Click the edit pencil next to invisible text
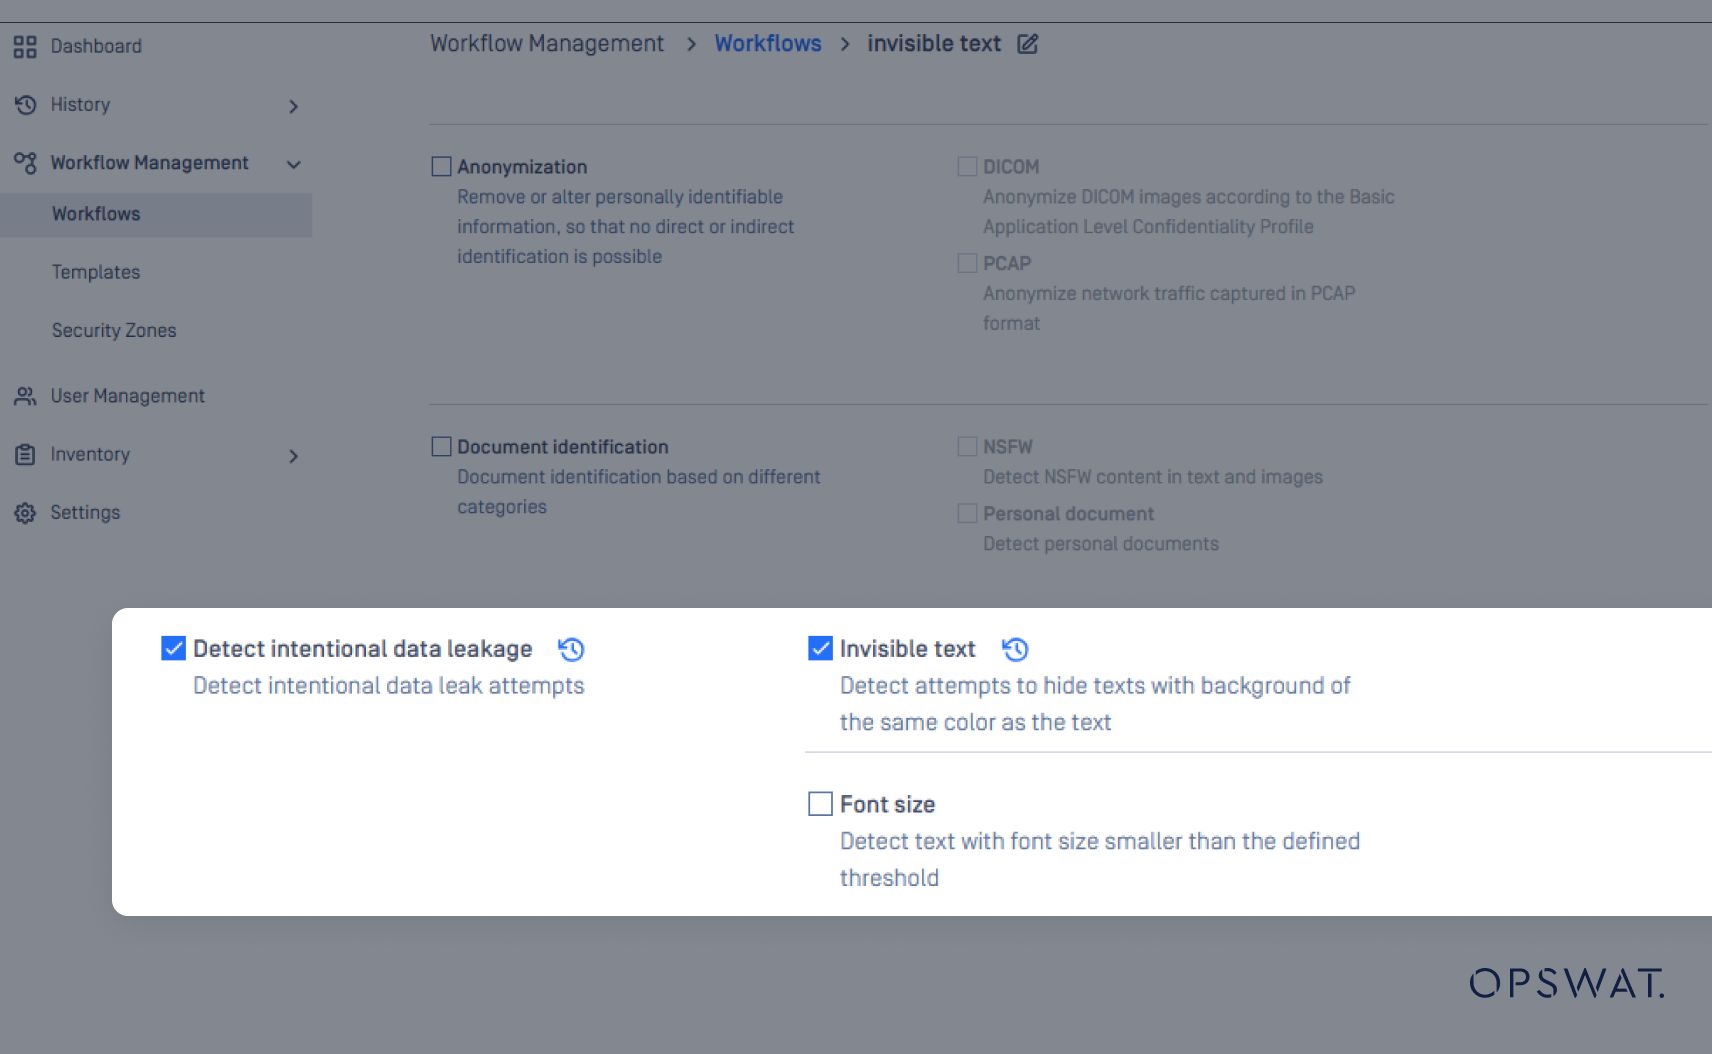 (x=1028, y=44)
